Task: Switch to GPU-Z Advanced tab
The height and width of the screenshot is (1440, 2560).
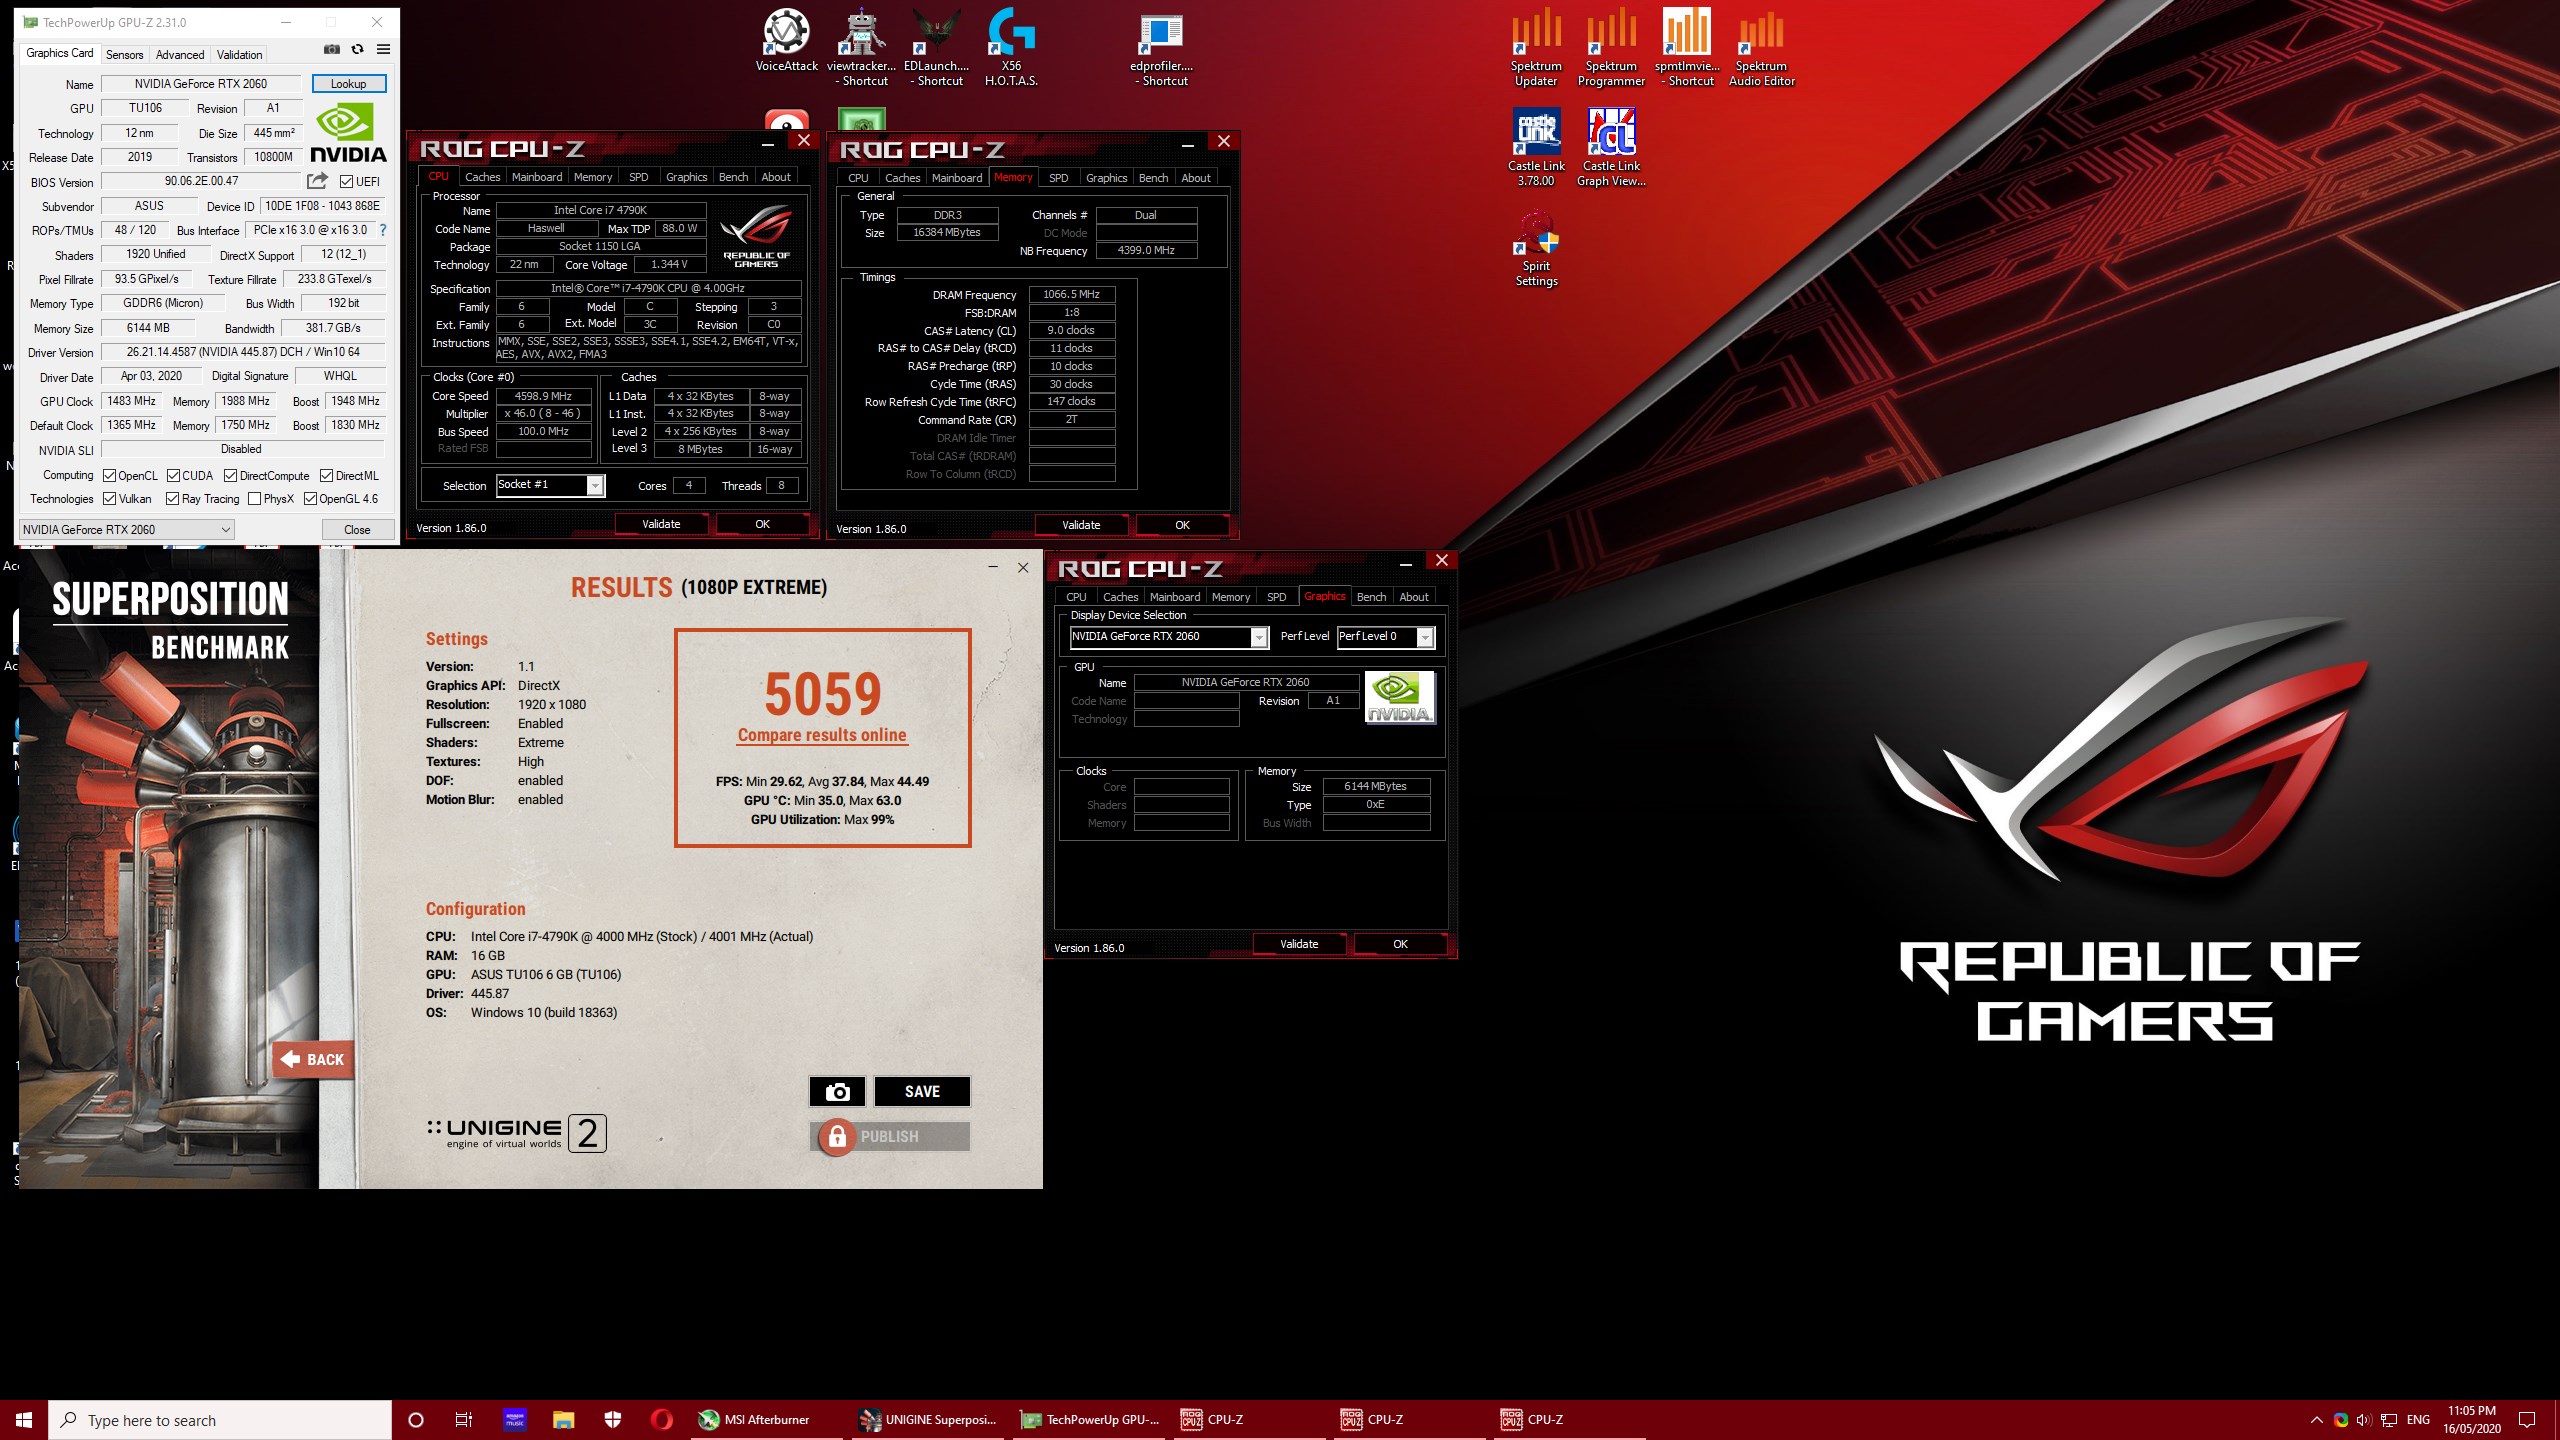Action: [x=180, y=55]
